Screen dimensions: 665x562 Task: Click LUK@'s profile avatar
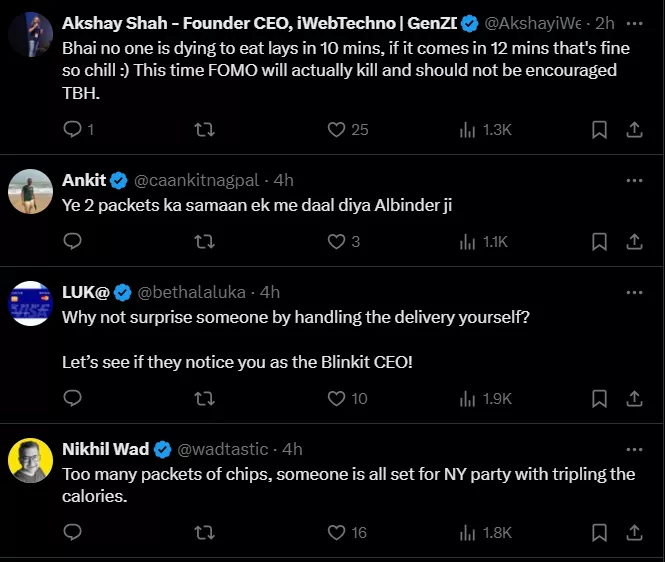click(31, 304)
